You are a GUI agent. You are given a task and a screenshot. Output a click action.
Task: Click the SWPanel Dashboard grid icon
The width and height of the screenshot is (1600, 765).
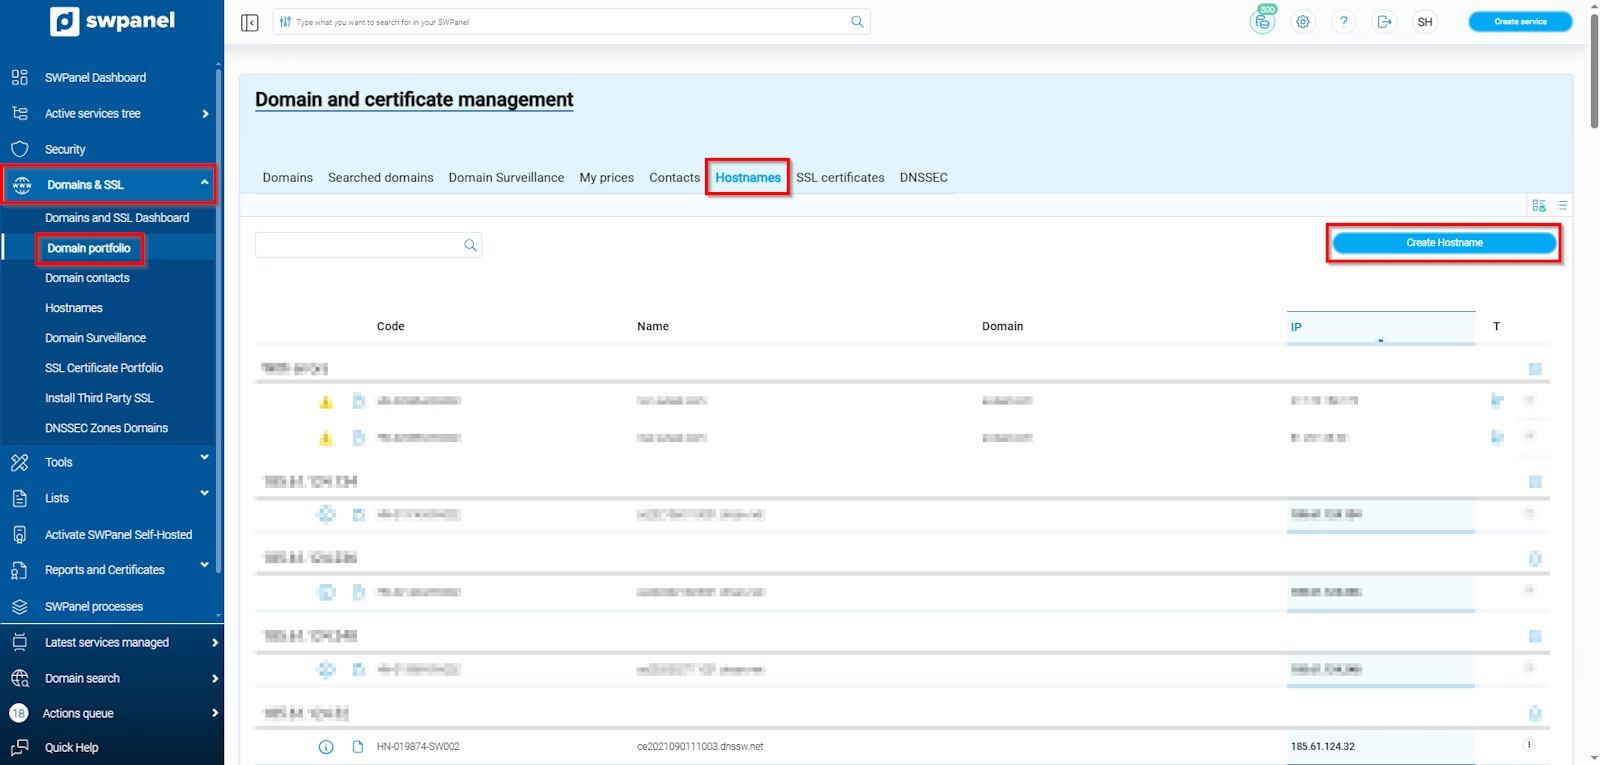click(20, 77)
